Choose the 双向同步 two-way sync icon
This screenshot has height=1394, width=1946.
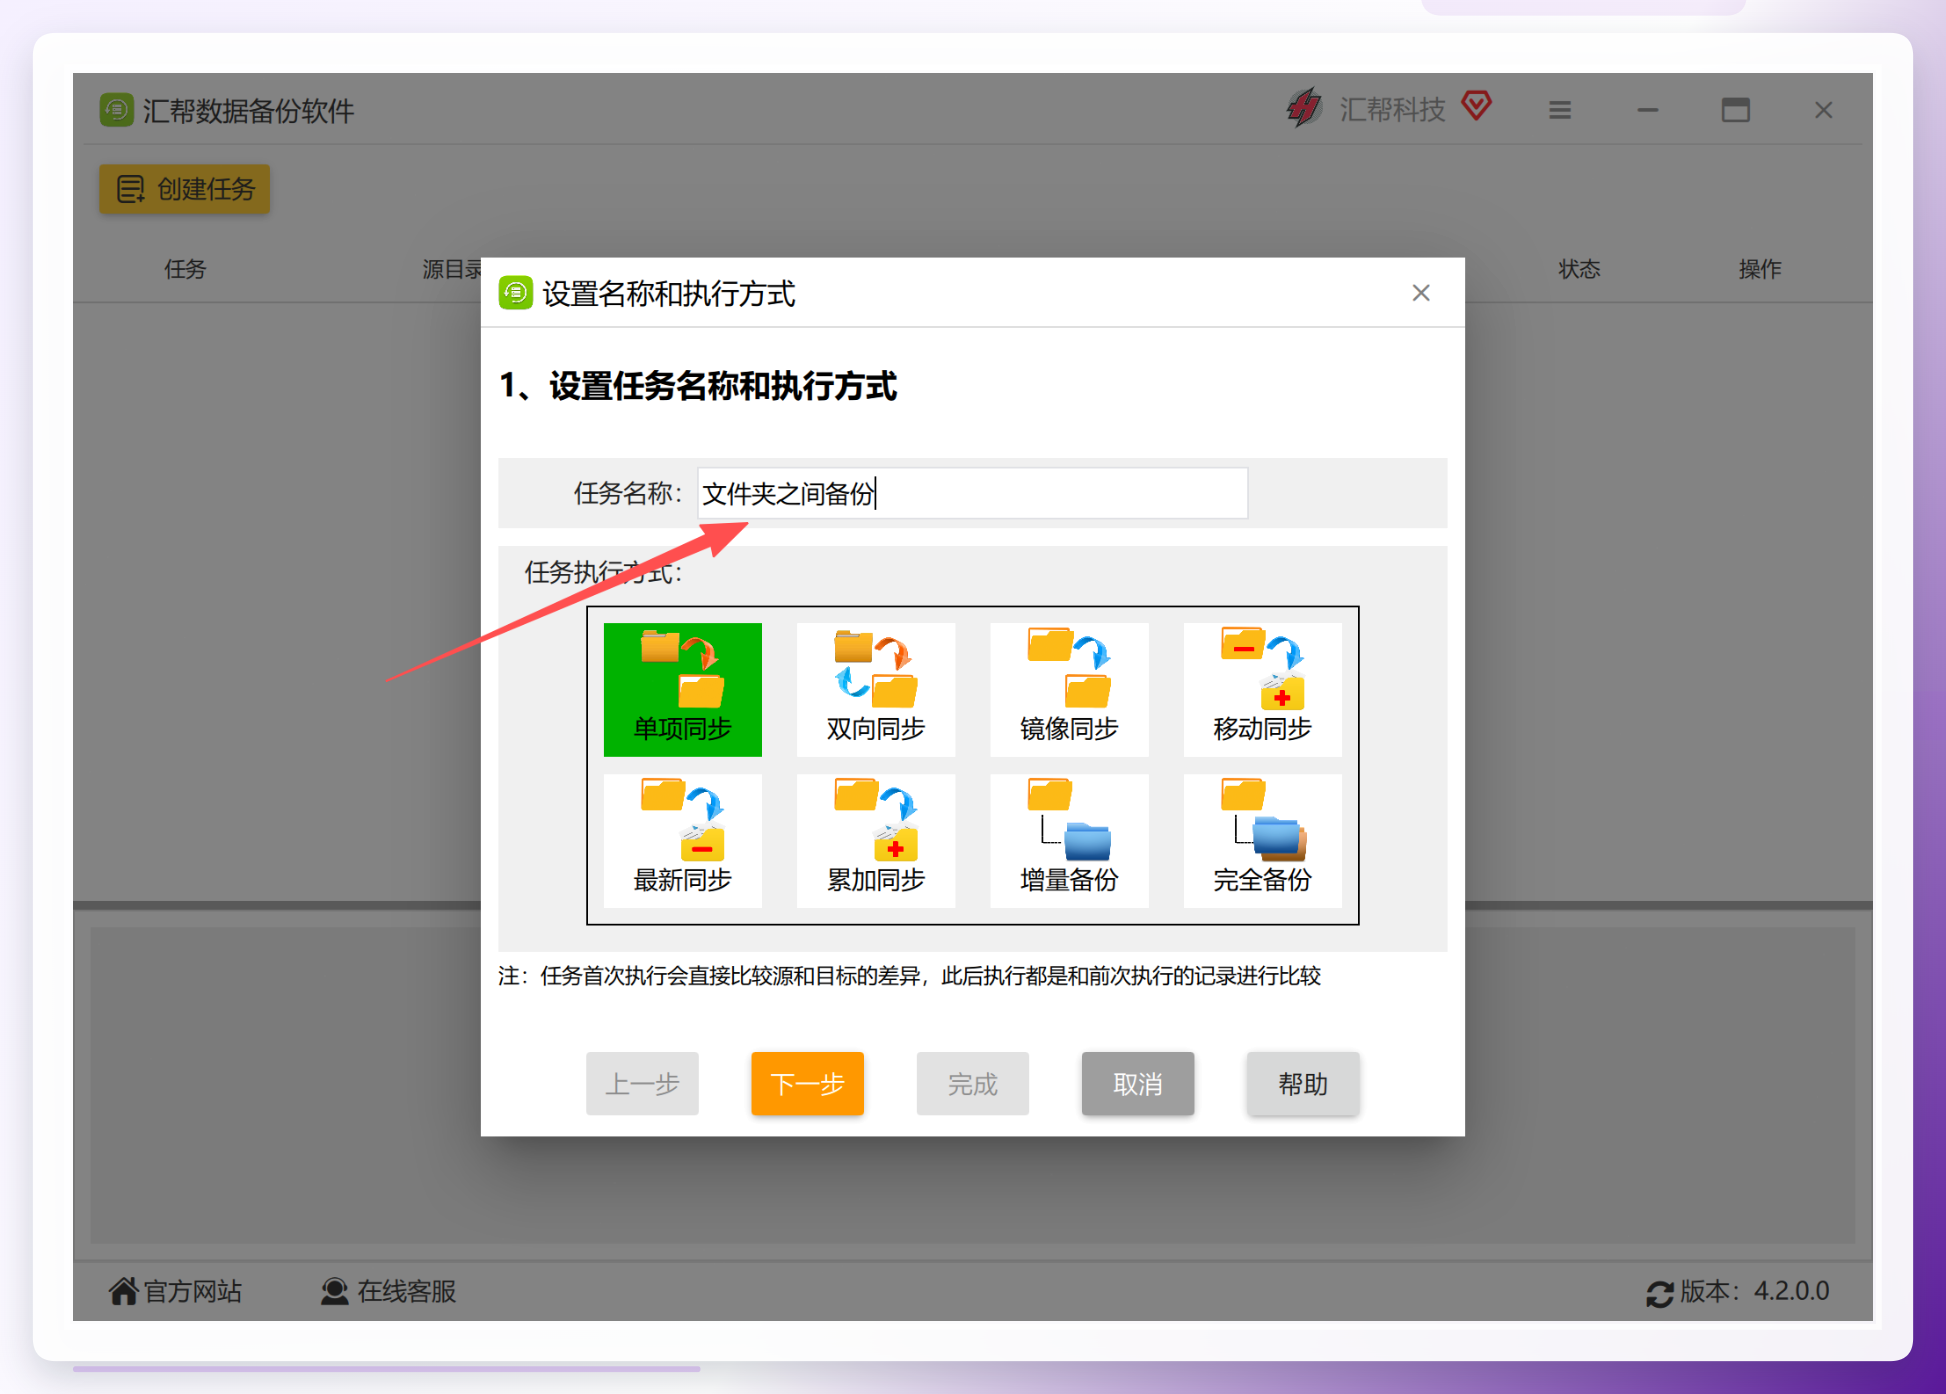click(876, 689)
